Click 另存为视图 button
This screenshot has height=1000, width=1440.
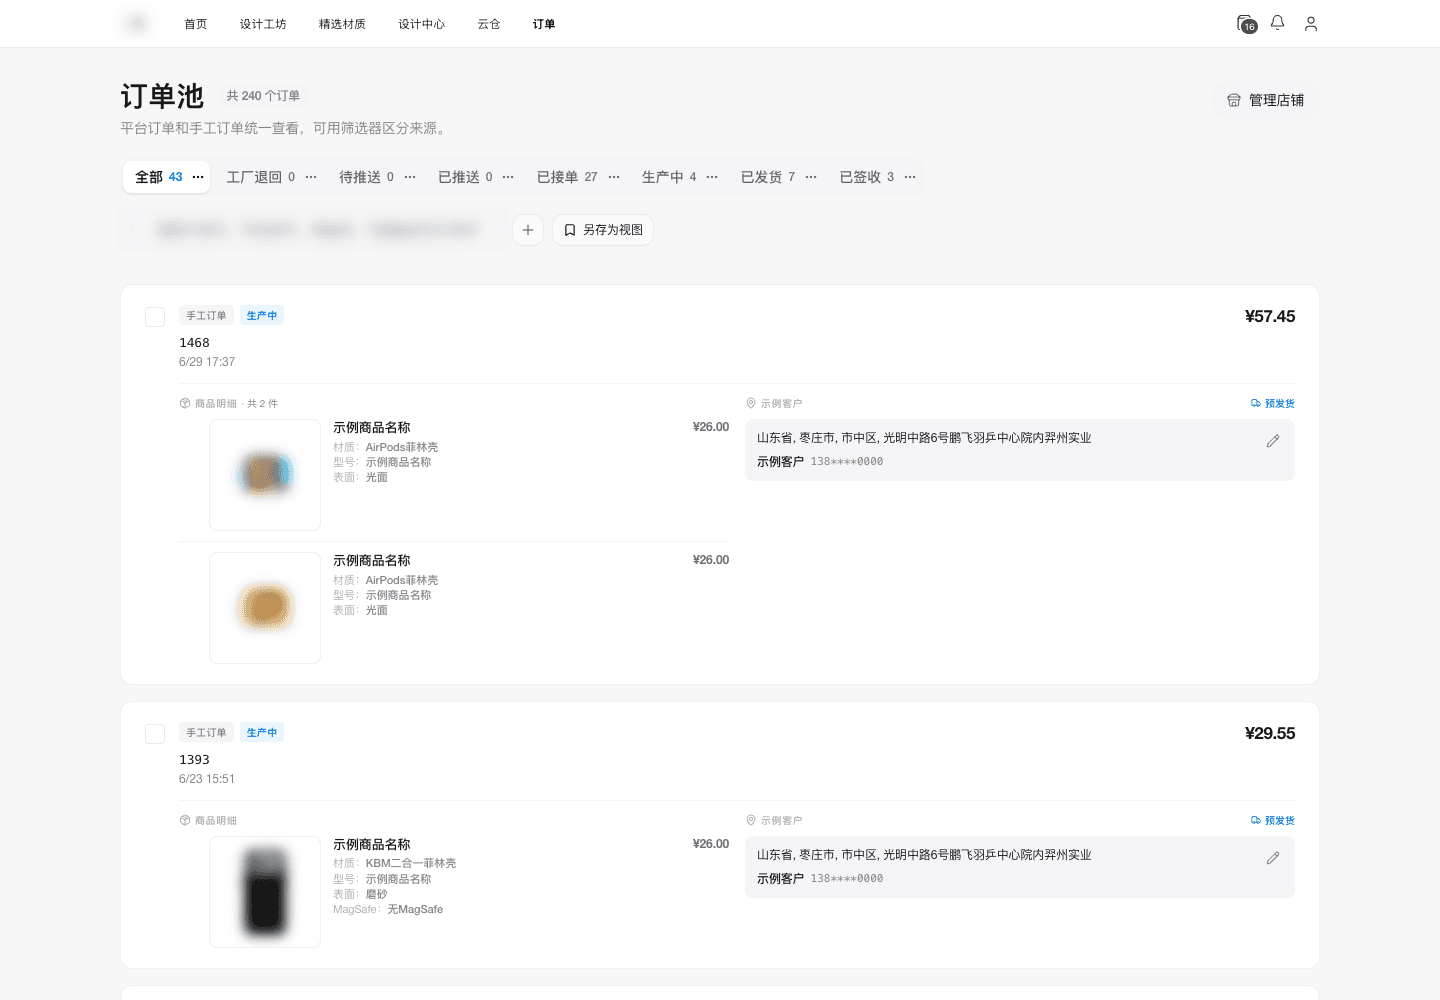pos(603,230)
